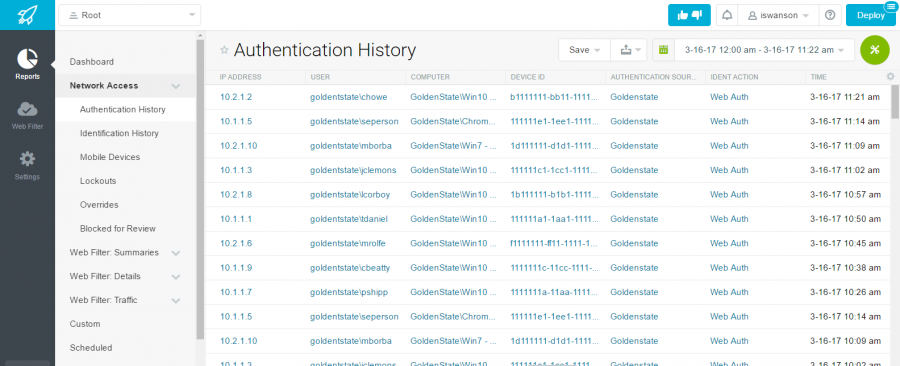This screenshot has width=900, height=366.
Task: Open the notifications bell
Action: pyautogui.click(x=727, y=15)
